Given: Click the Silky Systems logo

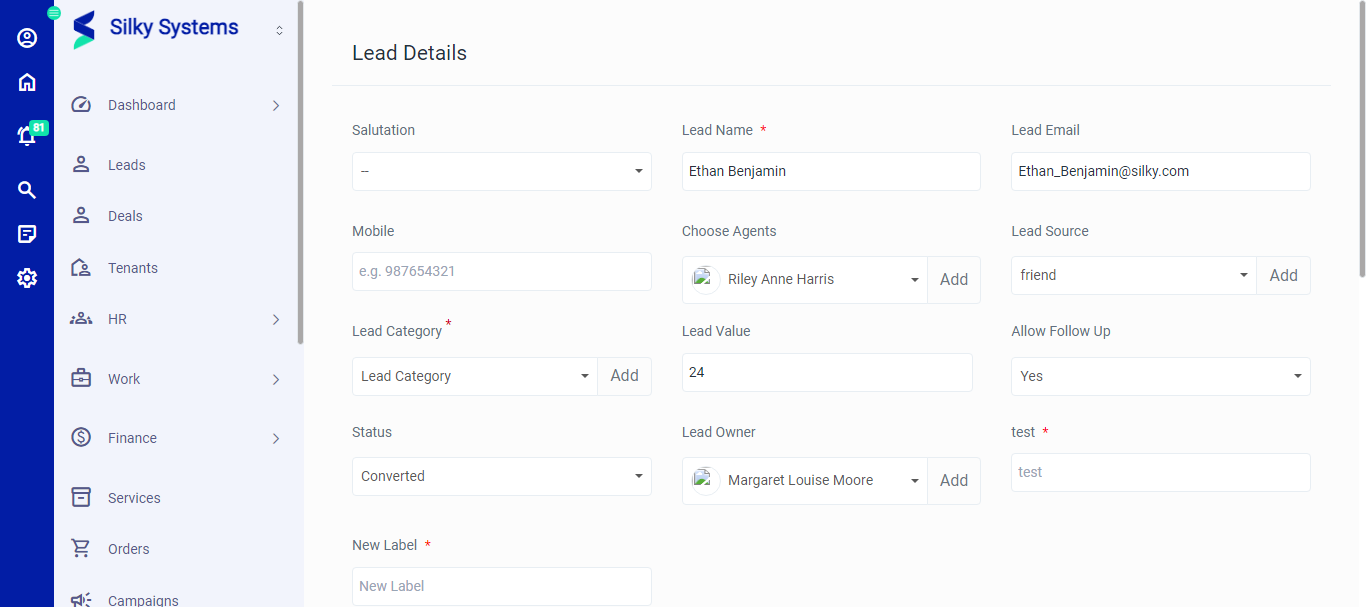Looking at the screenshot, I should click(85, 29).
